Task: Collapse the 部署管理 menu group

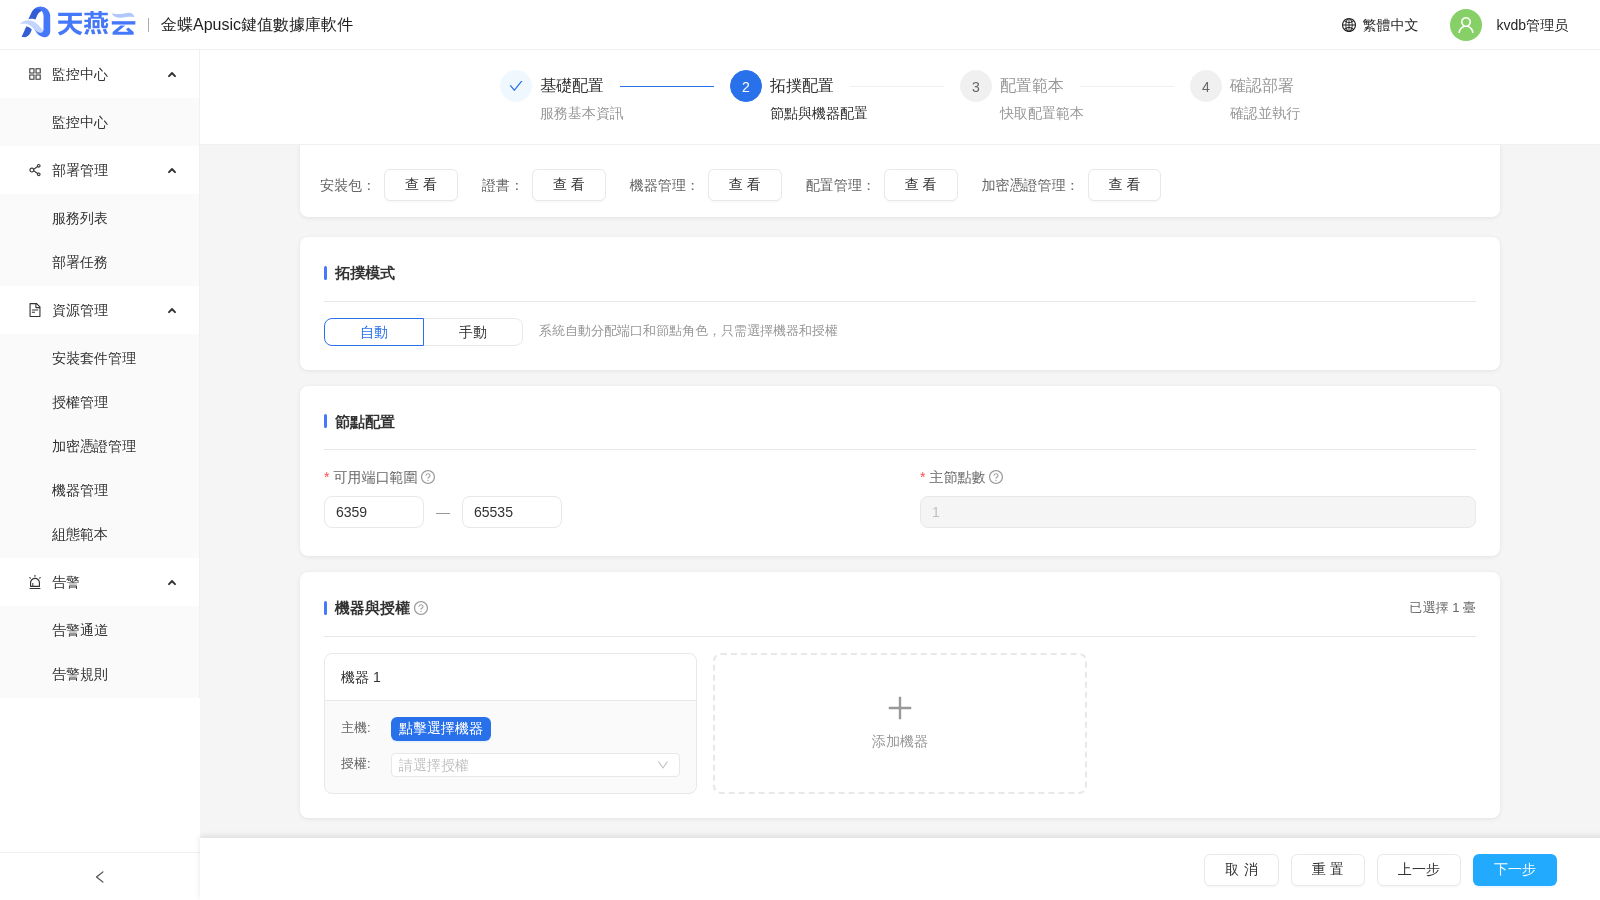Action: (x=172, y=170)
